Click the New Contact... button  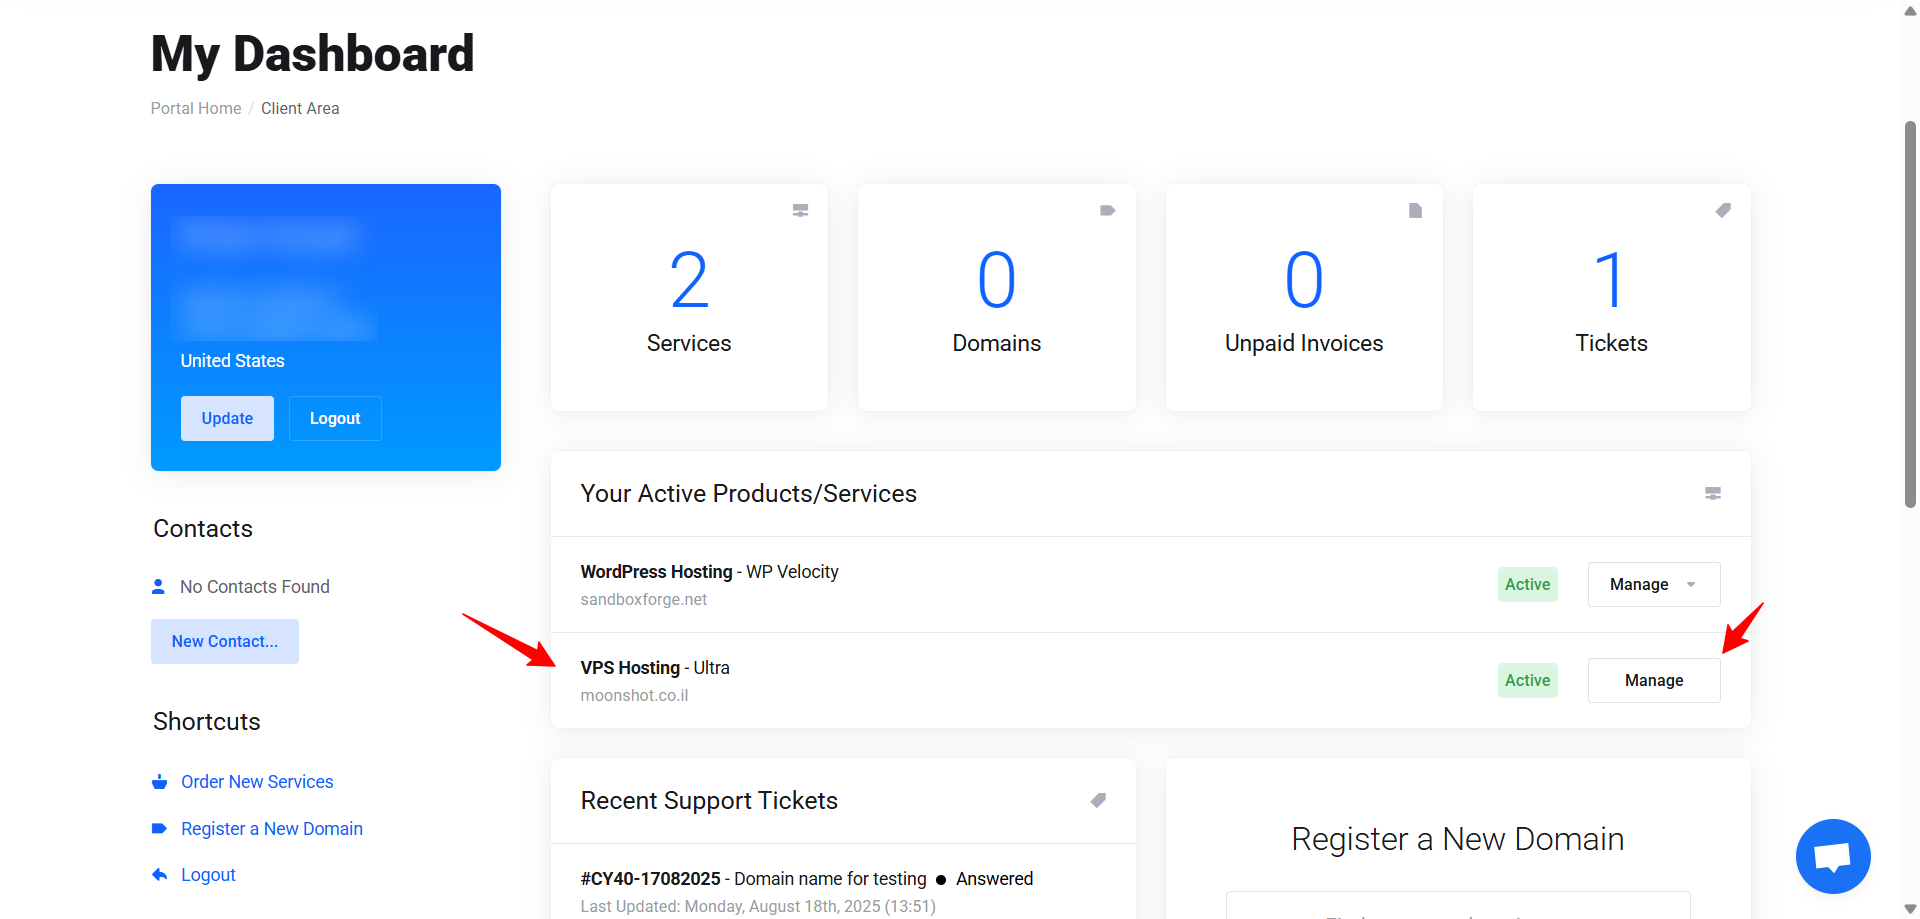coord(225,641)
